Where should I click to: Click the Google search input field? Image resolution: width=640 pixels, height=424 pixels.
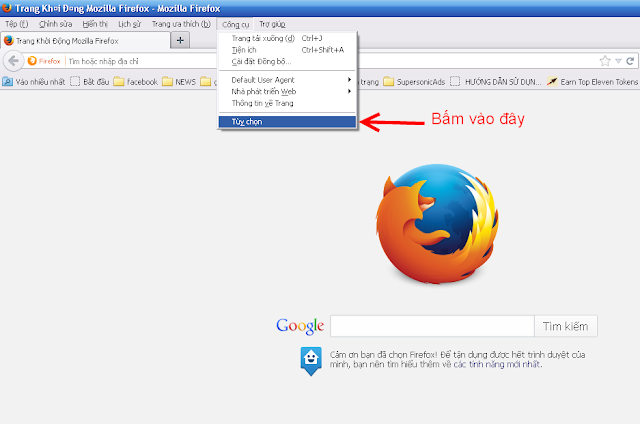pos(432,326)
